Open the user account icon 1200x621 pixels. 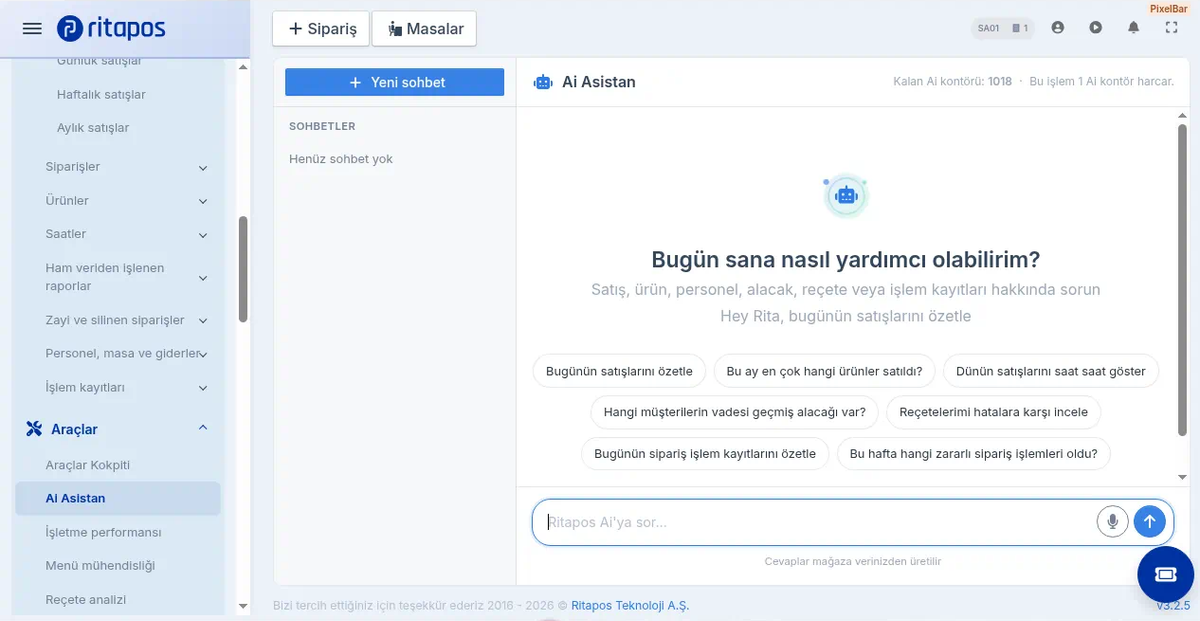click(x=1058, y=28)
